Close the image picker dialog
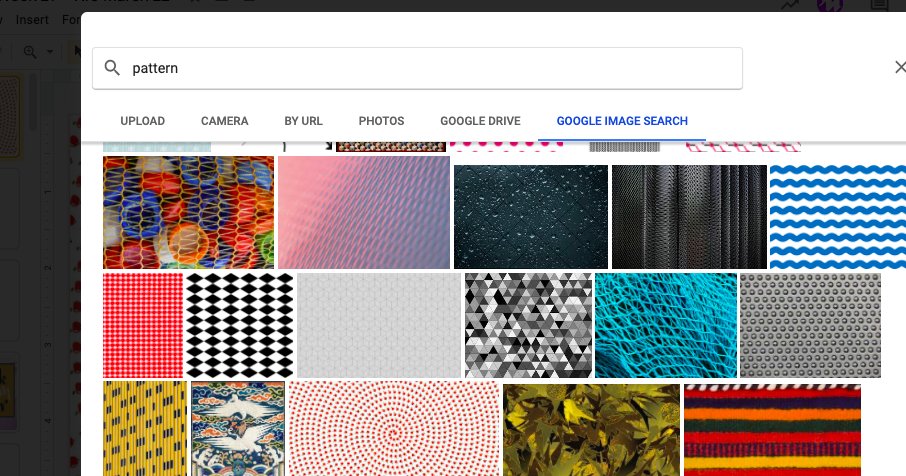Screen dimensions: 906x476 point(900,67)
